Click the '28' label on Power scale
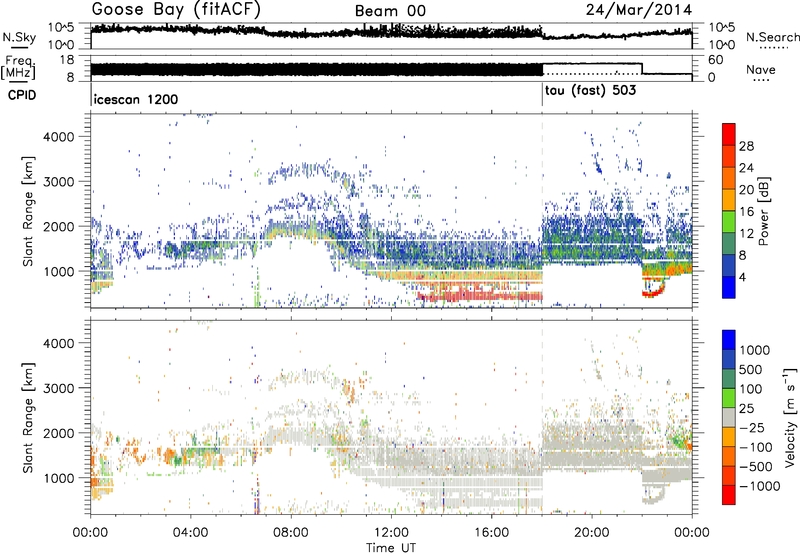The height and width of the screenshot is (554, 800). (x=746, y=146)
